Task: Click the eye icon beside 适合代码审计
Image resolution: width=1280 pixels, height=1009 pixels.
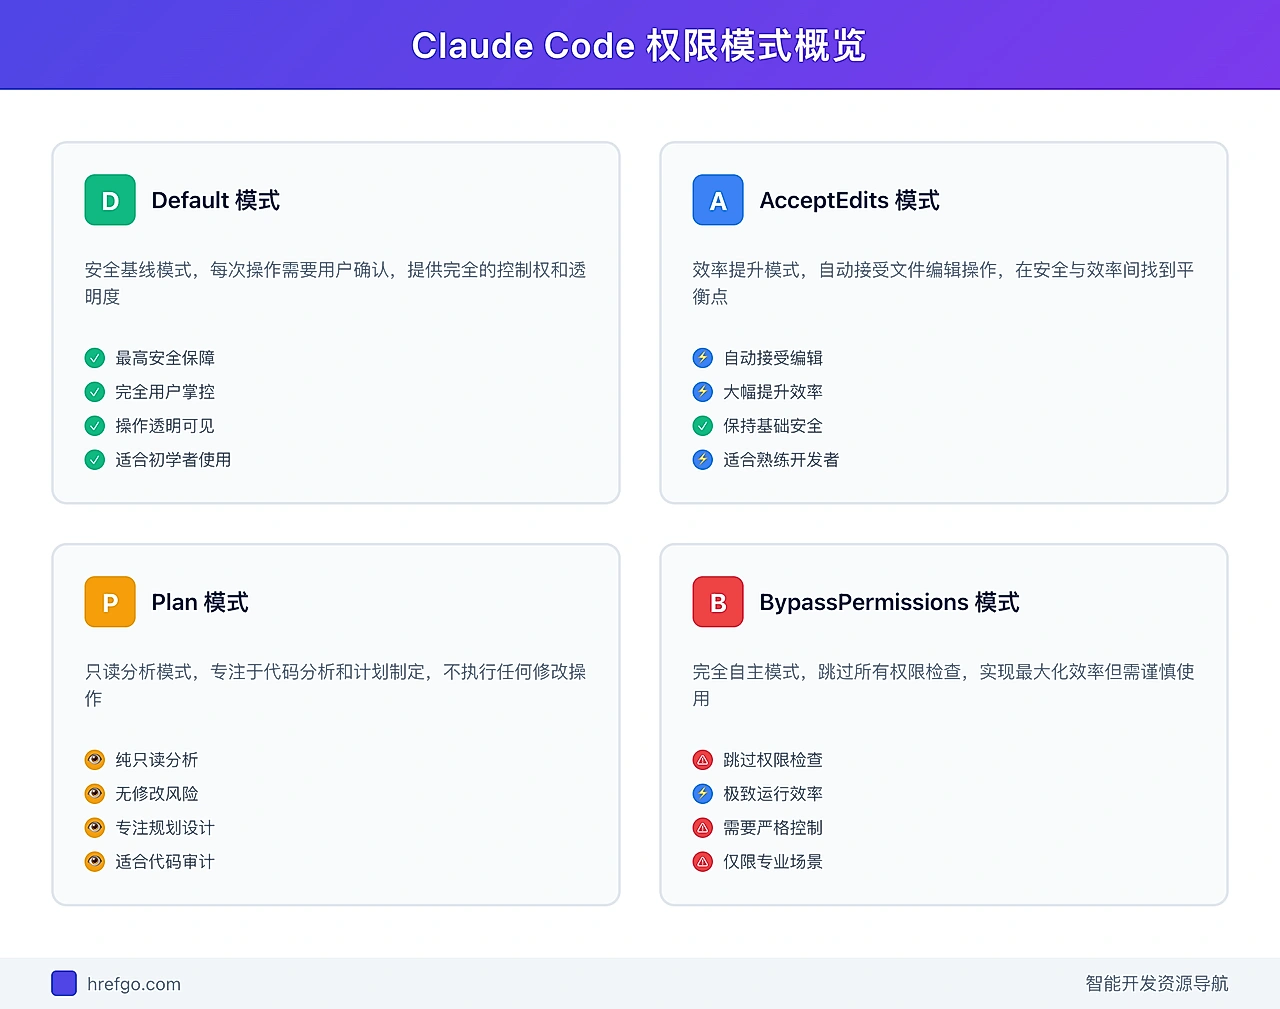Action: (x=95, y=862)
